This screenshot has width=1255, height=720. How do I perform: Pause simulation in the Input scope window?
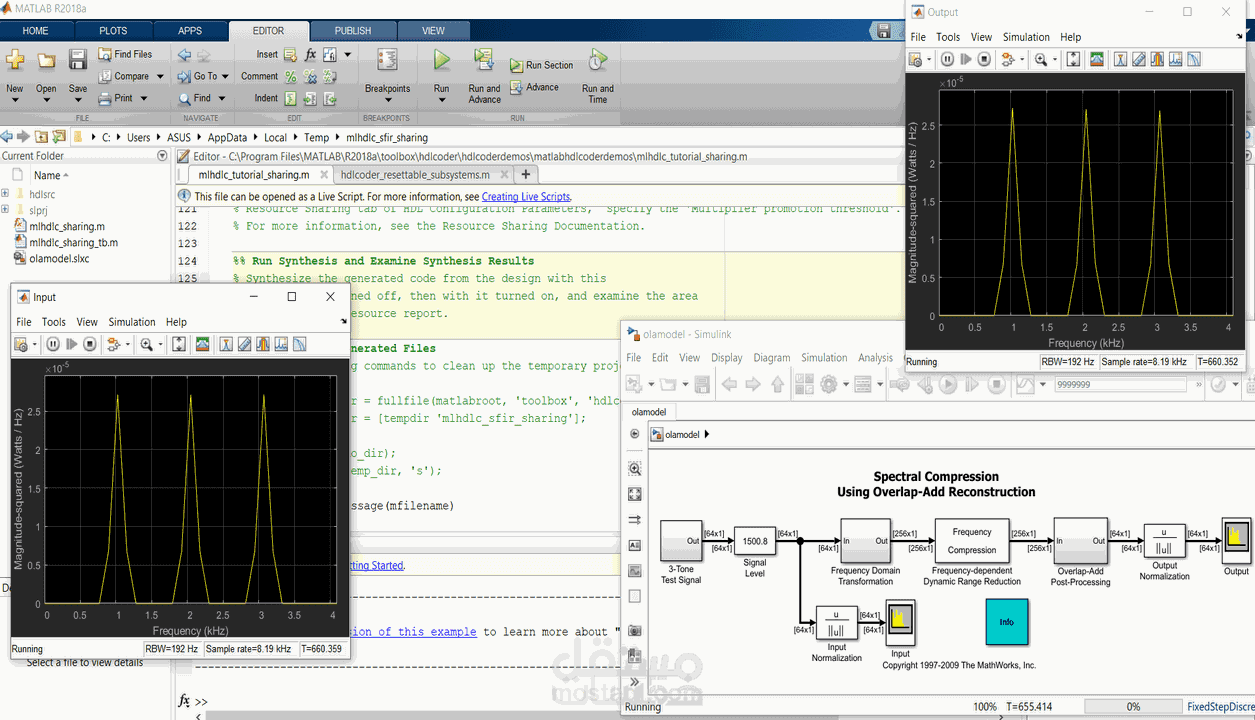pyautogui.click(x=53, y=344)
